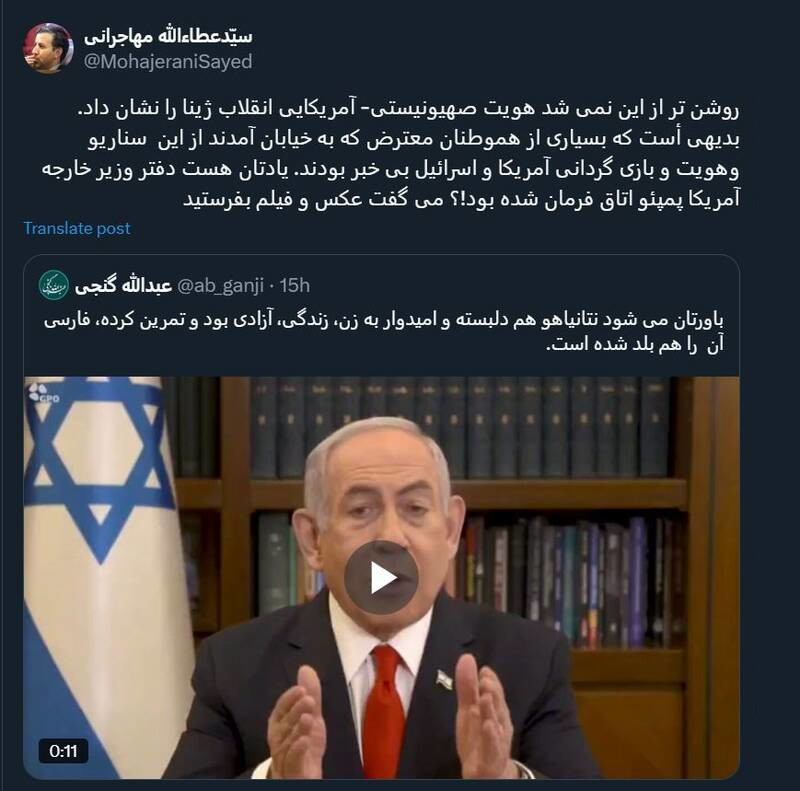Open the @ab_ganji handle link

click(x=220, y=285)
